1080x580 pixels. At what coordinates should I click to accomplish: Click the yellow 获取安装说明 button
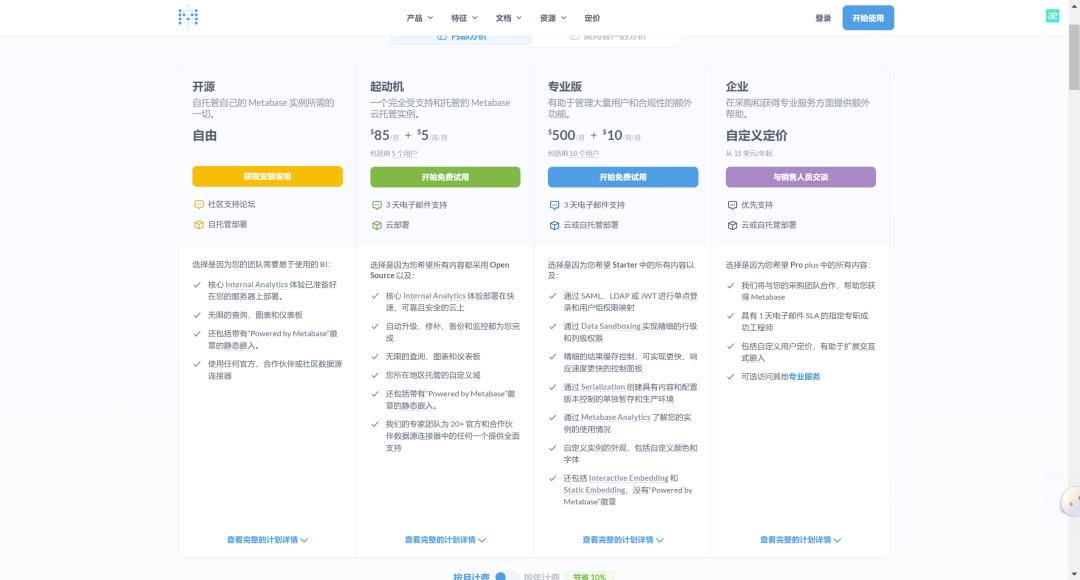point(267,176)
